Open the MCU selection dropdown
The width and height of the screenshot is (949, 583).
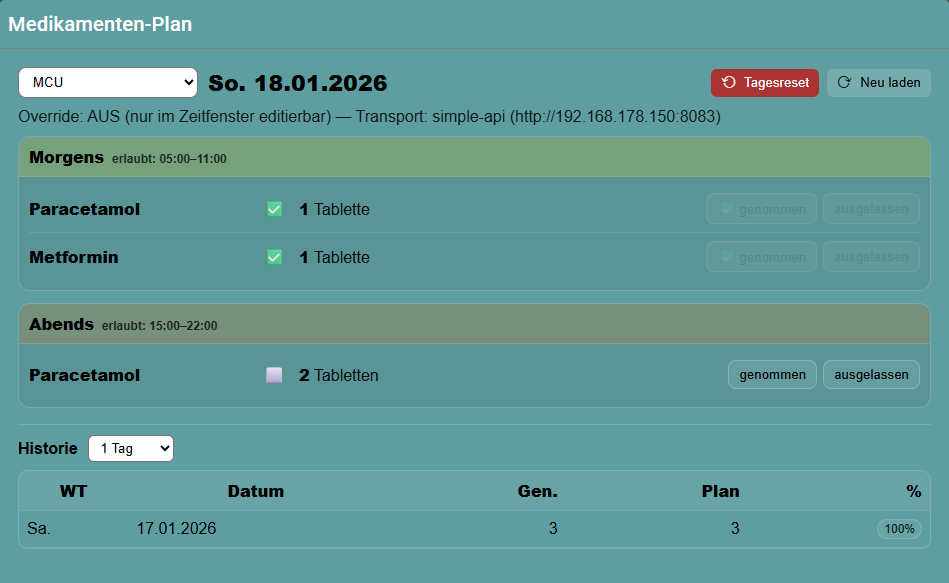coord(108,82)
